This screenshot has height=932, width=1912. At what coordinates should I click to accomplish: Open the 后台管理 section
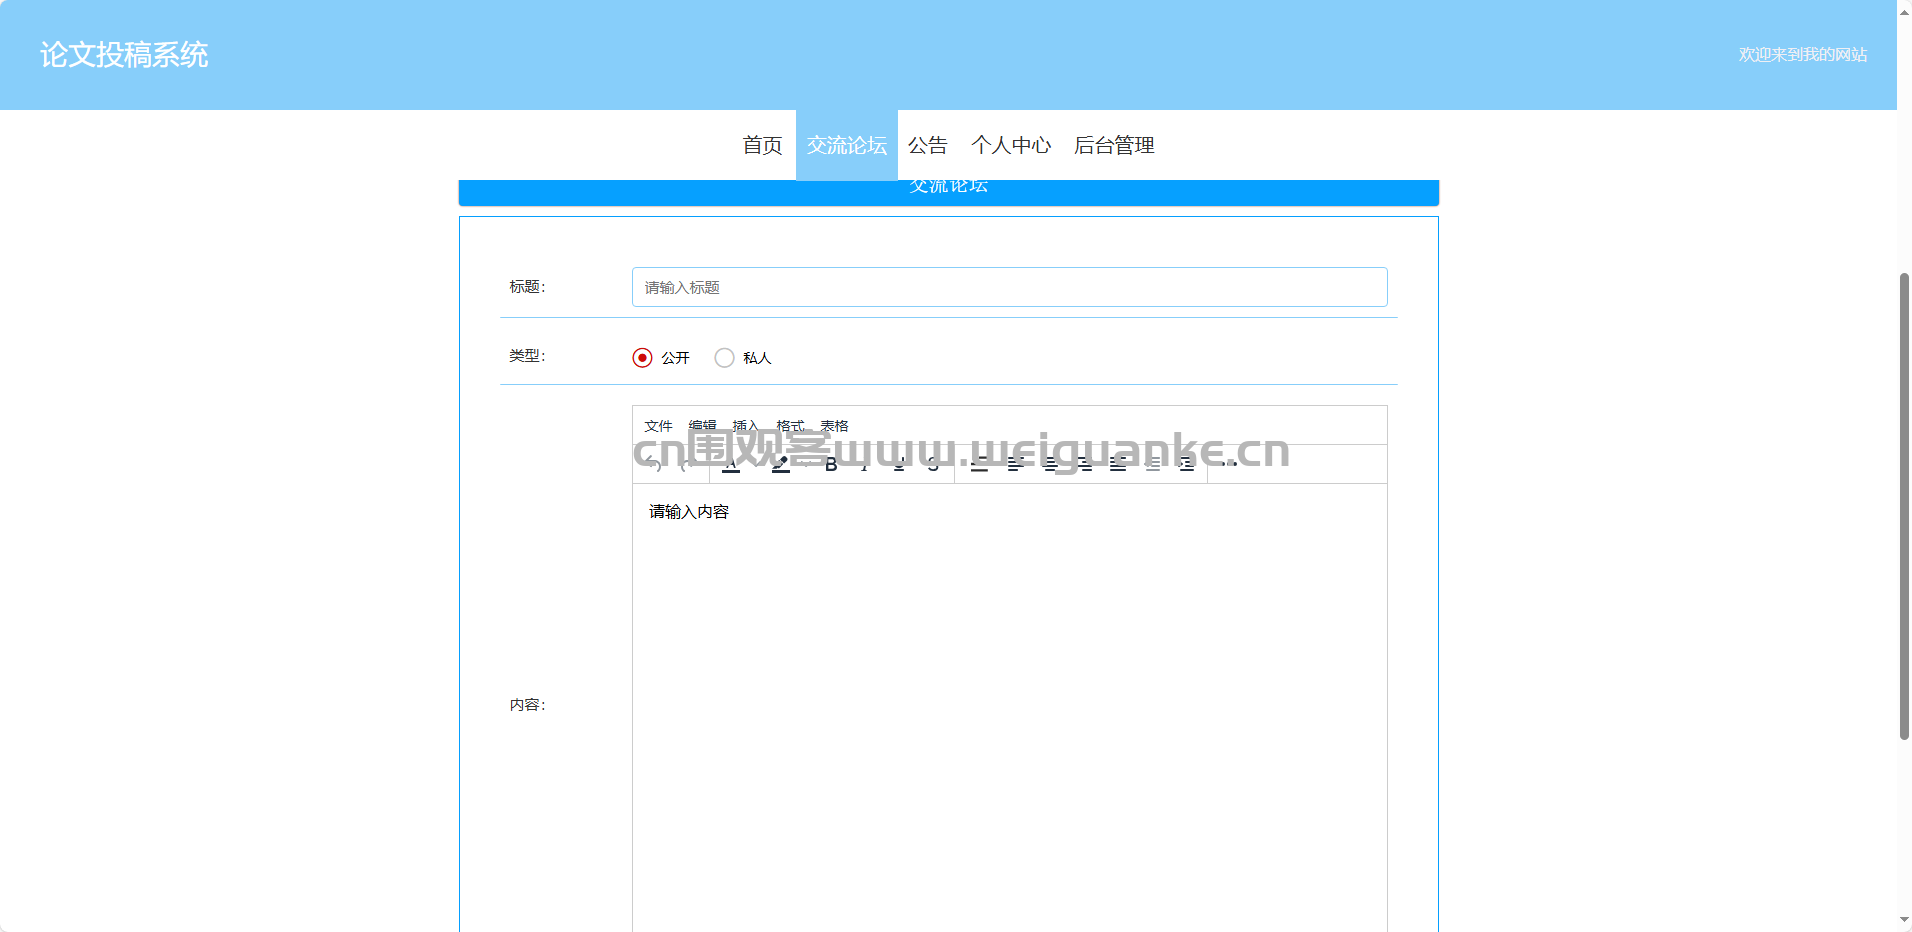[x=1114, y=145]
